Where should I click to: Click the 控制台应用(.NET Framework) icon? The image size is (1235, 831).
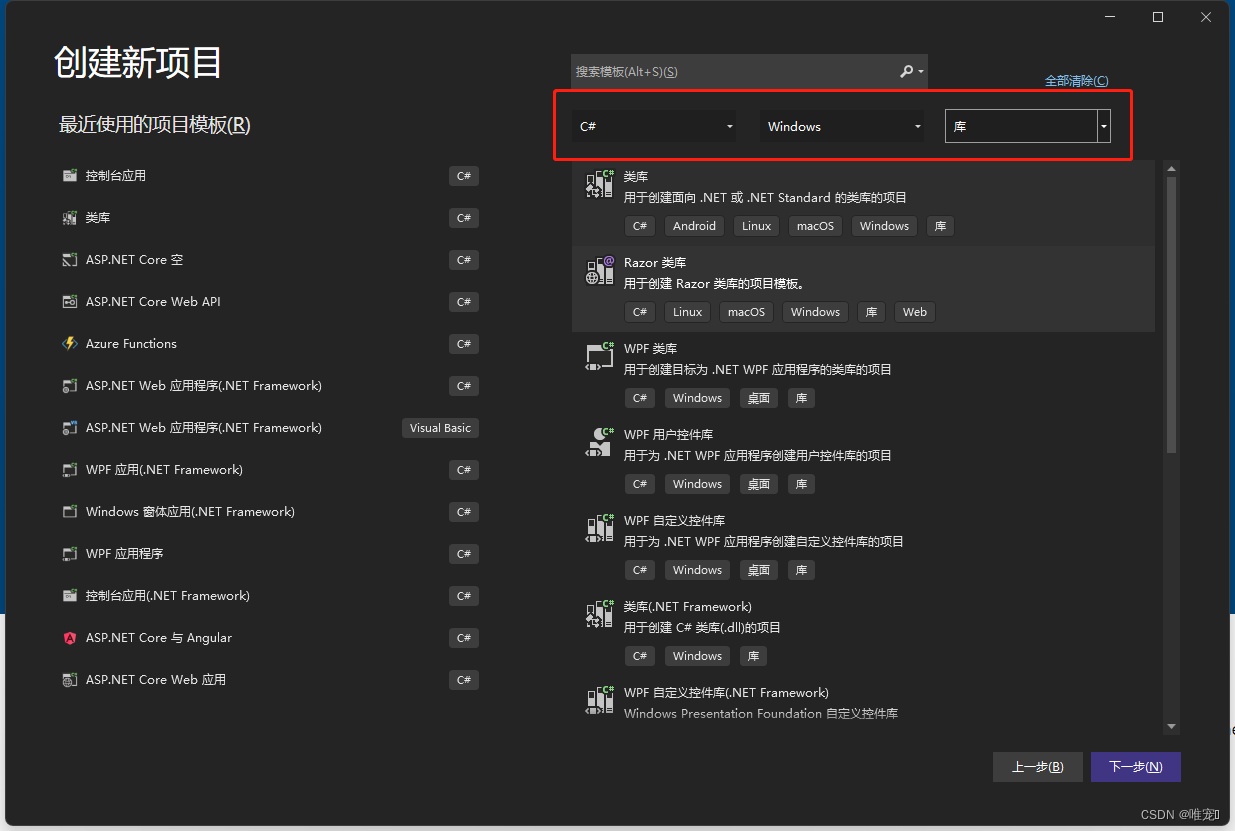pos(70,596)
